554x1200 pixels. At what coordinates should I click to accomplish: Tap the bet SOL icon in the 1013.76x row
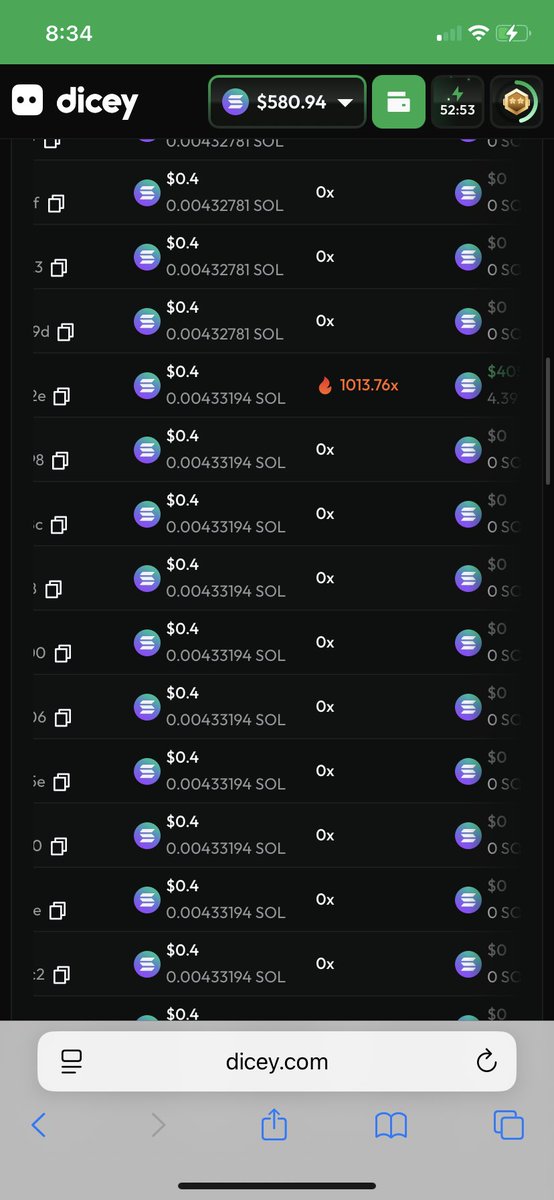[147, 385]
